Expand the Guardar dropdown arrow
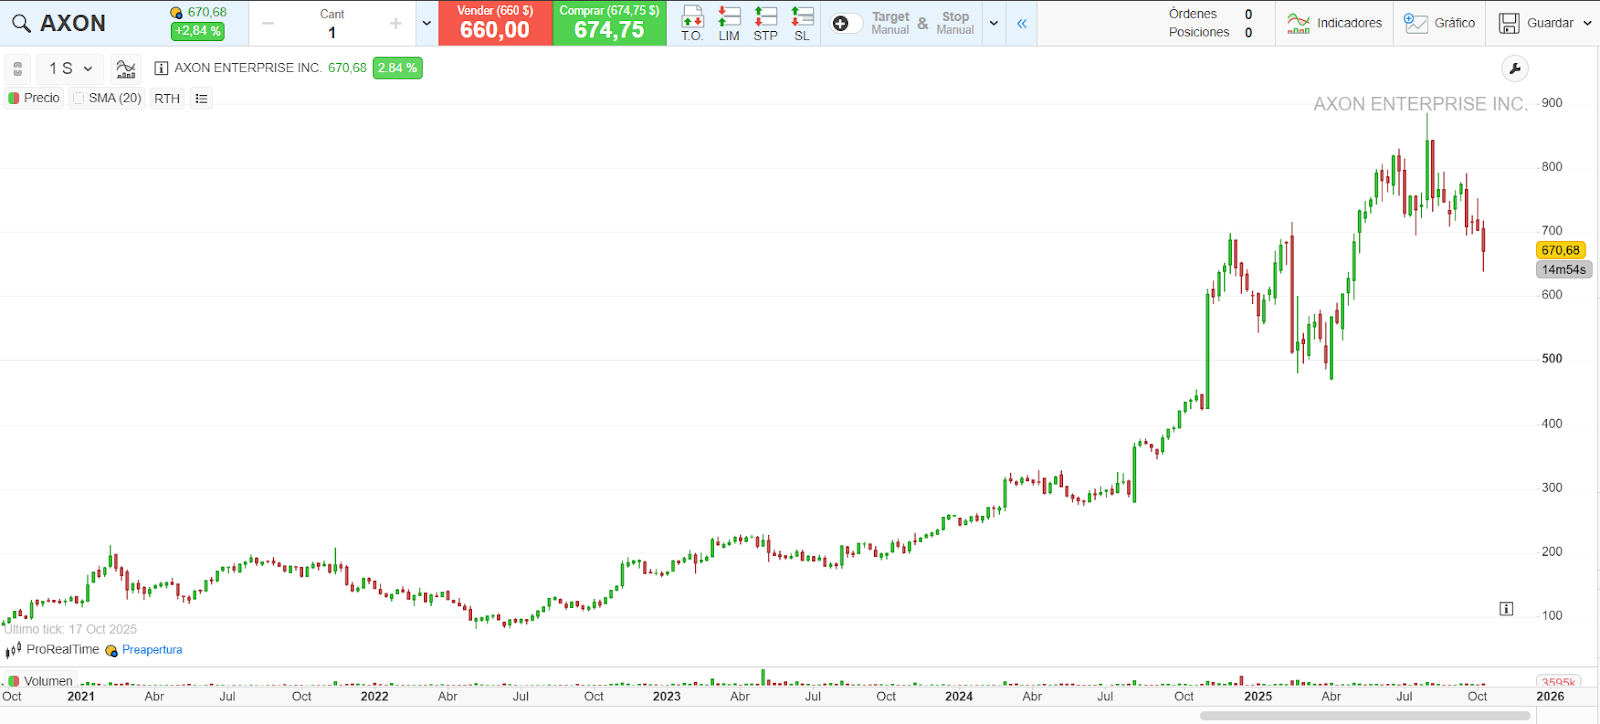The height and width of the screenshot is (724, 1600). (x=1587, y=23)
